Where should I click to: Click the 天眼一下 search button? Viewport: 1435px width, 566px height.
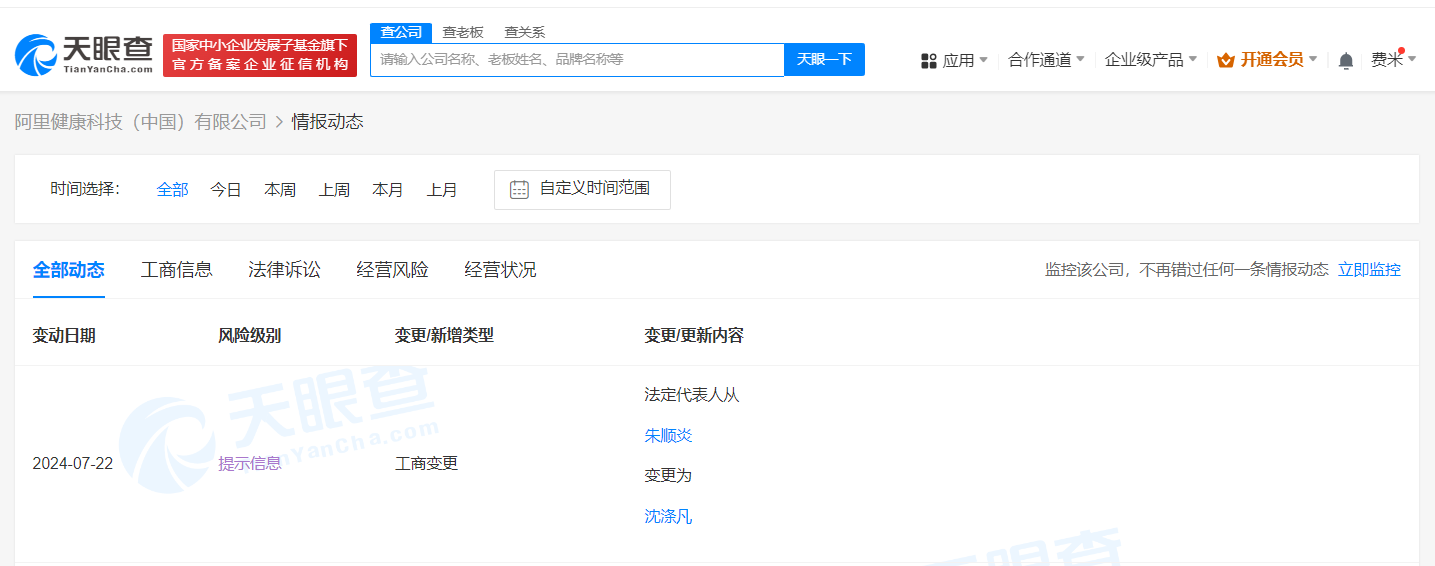824,60
